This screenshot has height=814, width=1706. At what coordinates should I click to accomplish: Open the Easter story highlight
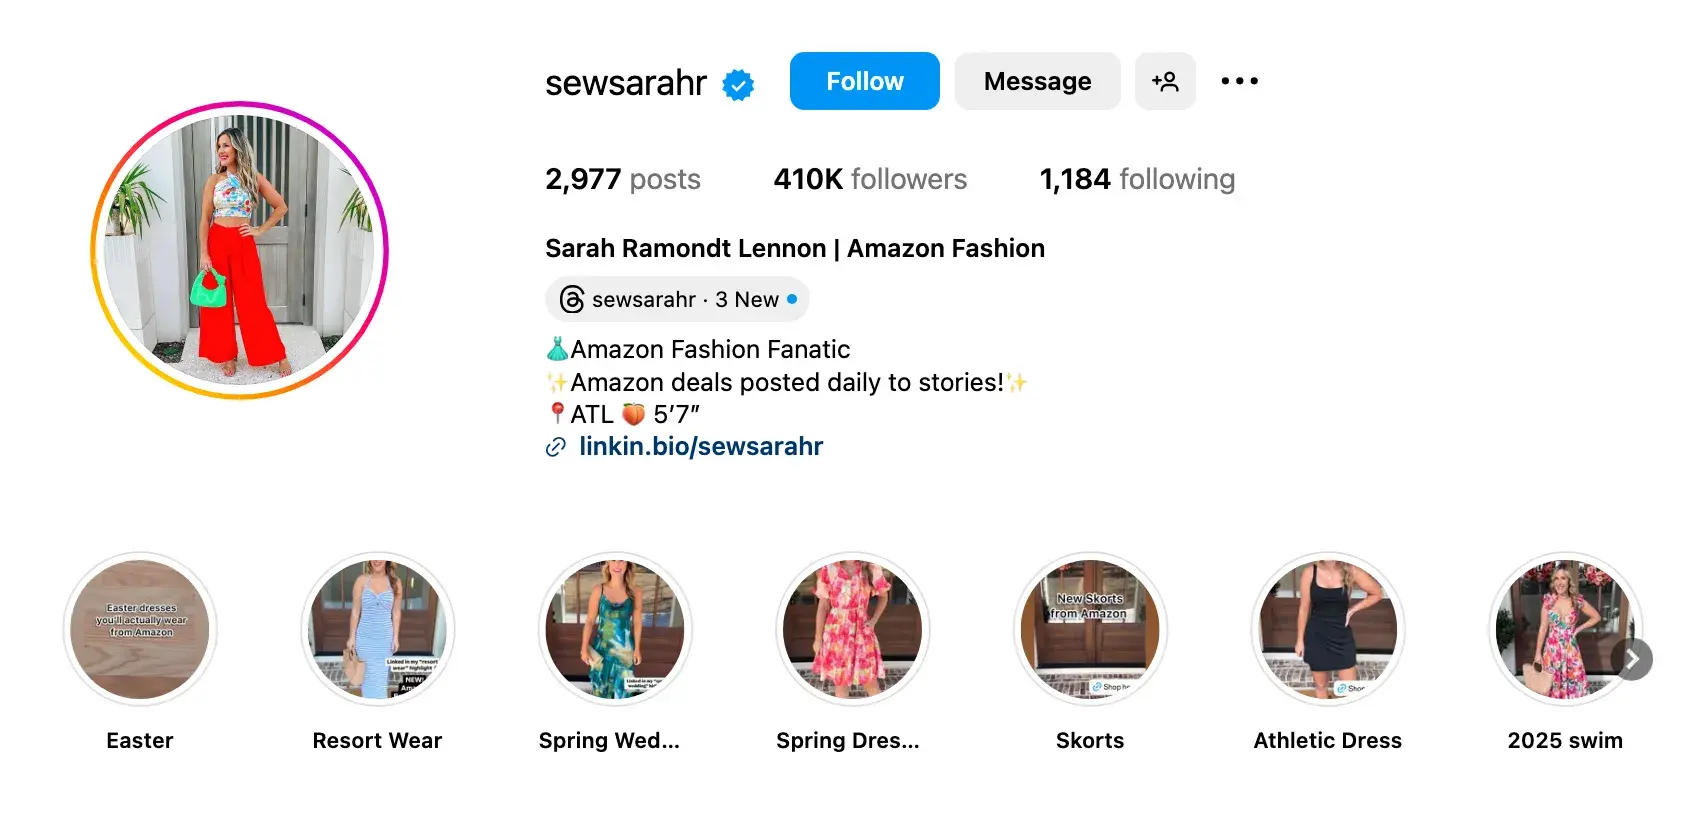click(139, 629)
